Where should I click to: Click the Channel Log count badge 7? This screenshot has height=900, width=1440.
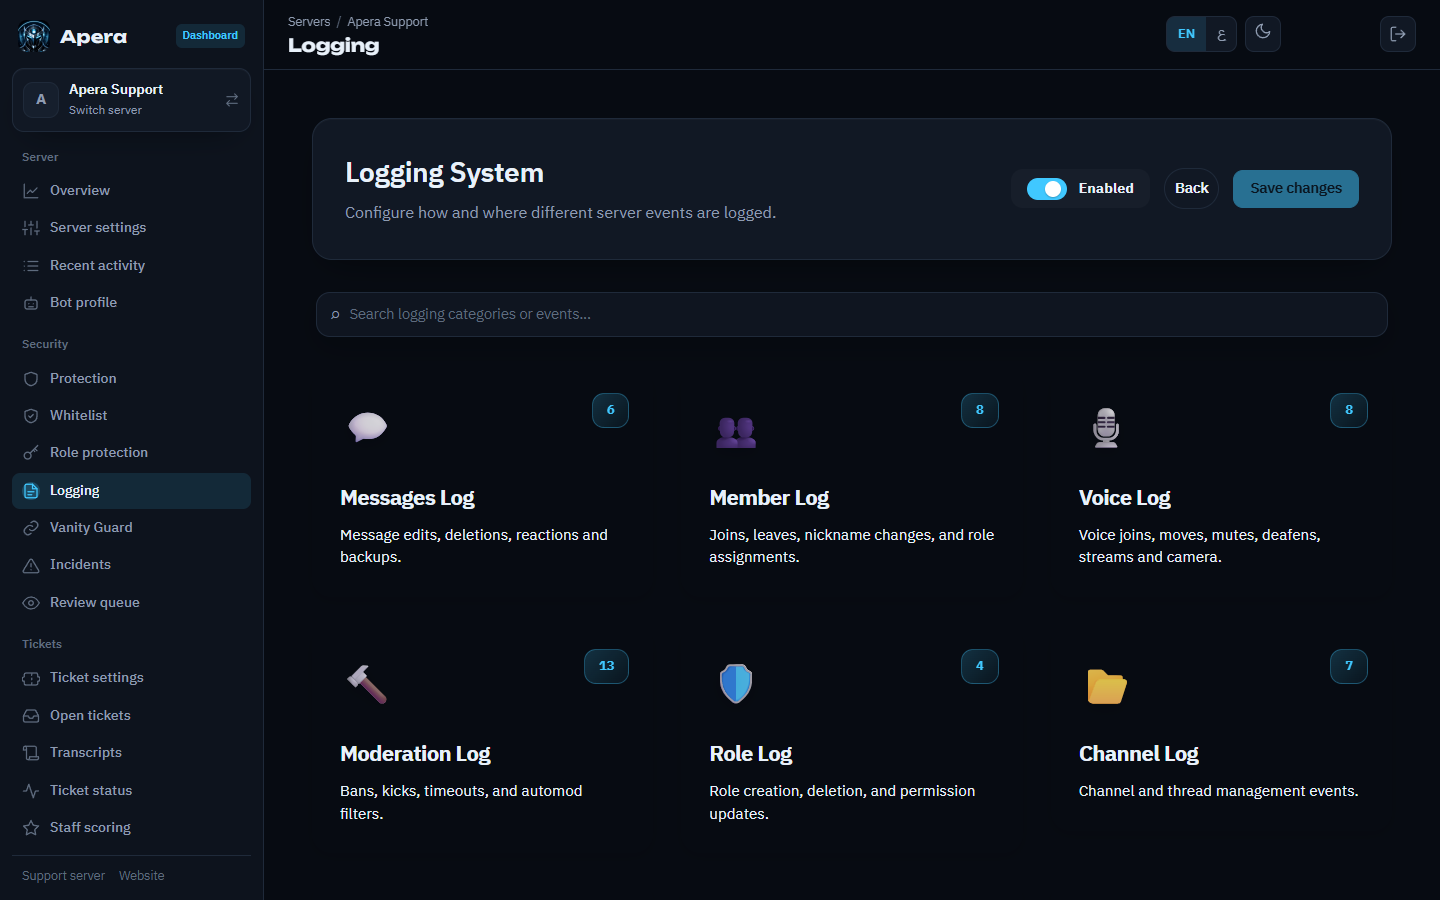pos(1349,666)
